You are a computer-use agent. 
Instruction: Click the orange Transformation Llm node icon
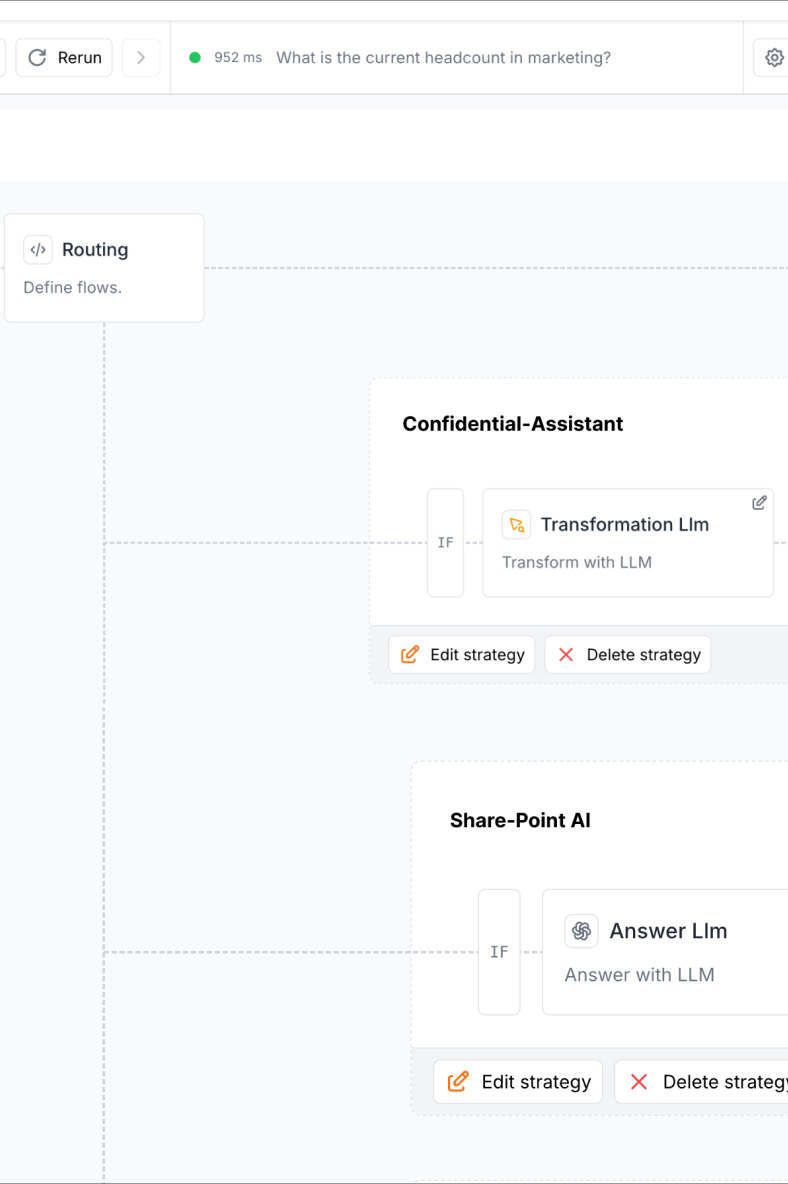(x=516, y=525)
